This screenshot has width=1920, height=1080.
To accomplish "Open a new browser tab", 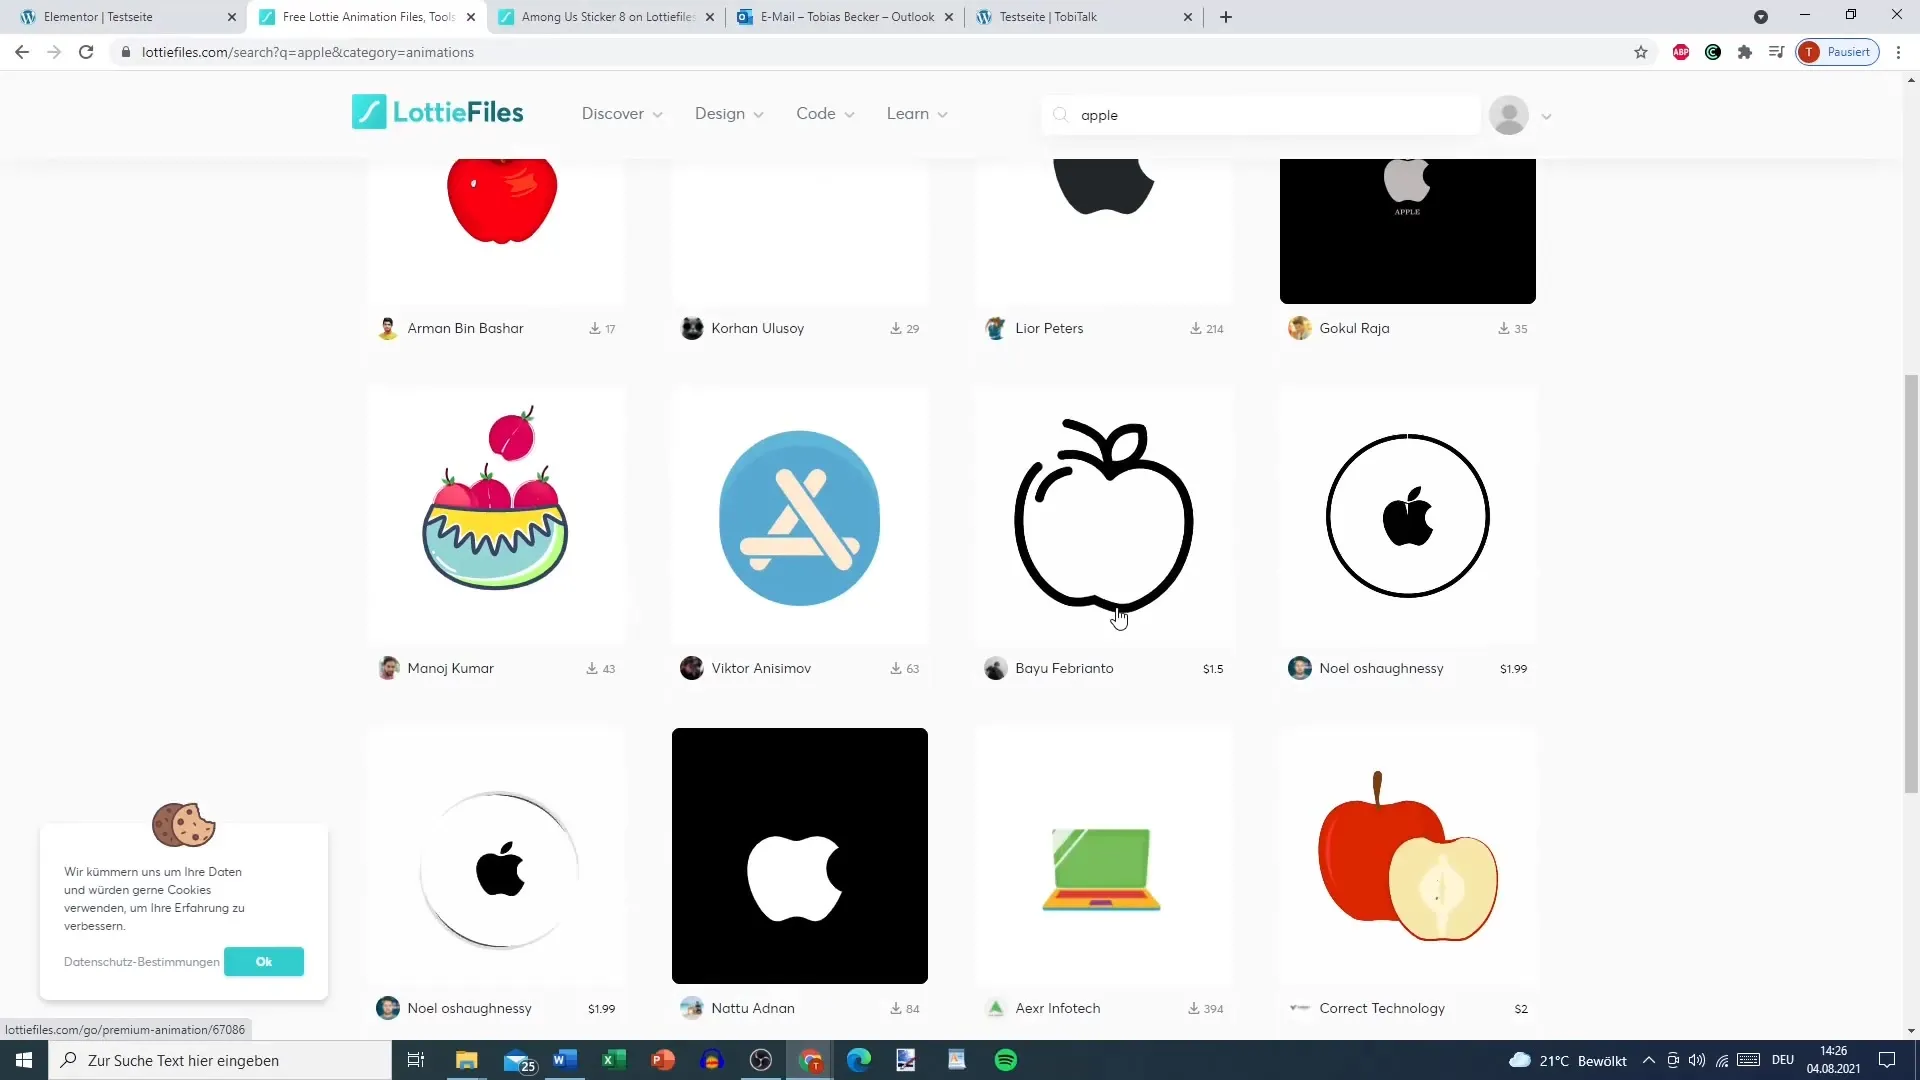I will (x=1226, y=17).
